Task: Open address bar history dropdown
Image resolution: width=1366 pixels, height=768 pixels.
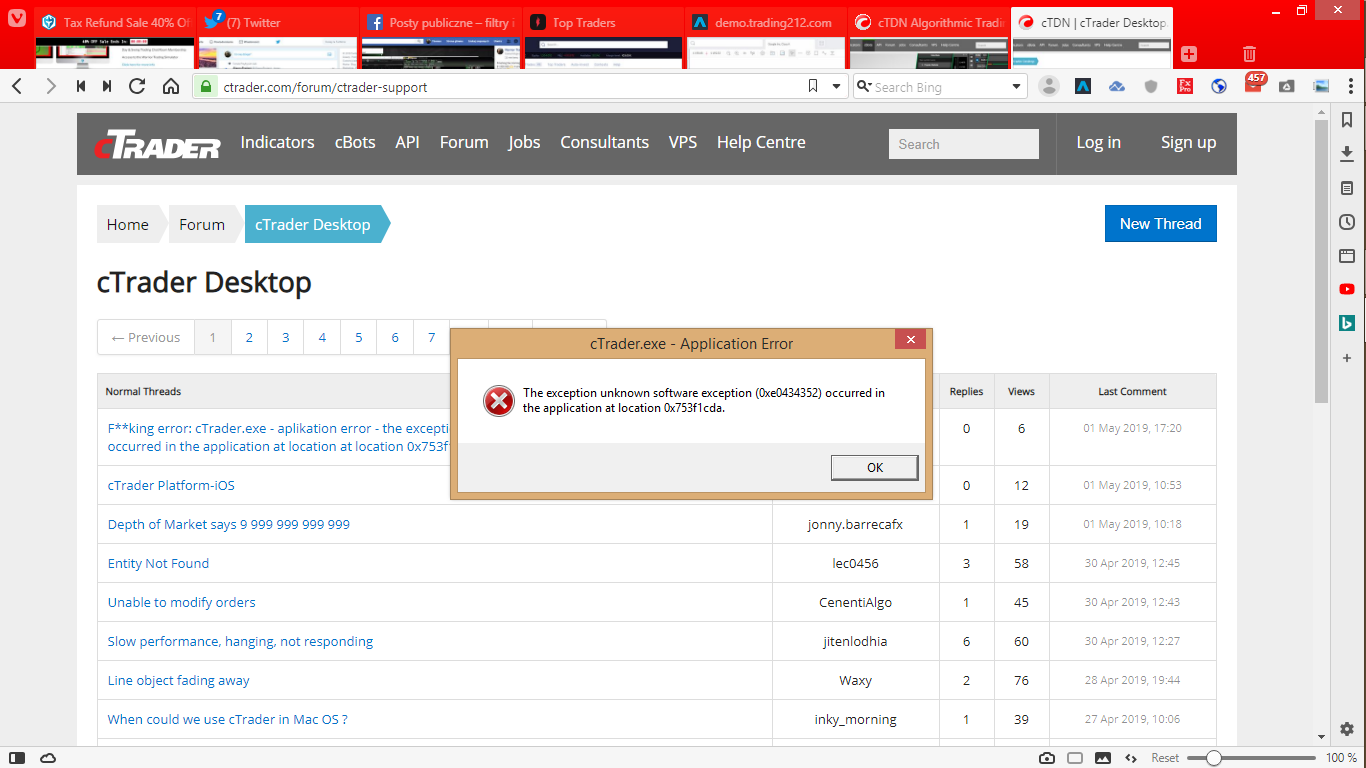Action: click(837, 87)
